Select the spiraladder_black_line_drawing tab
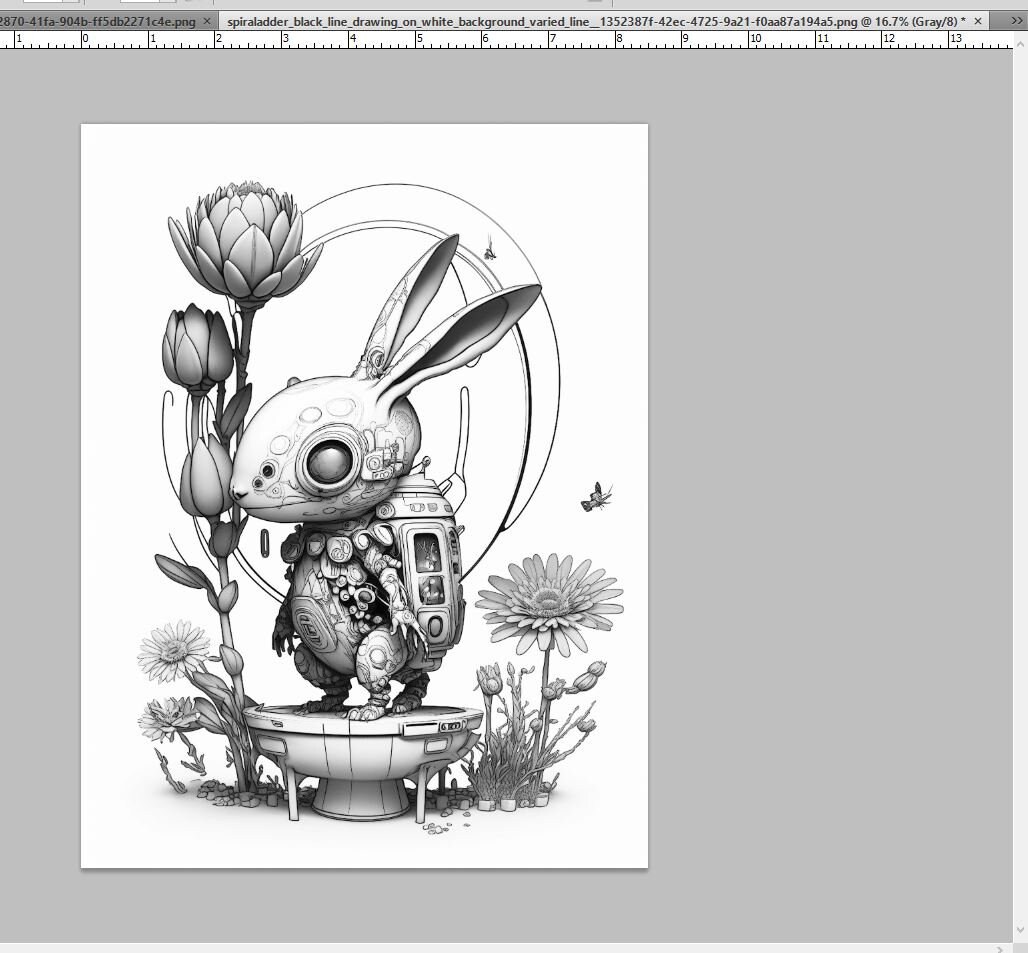Image resolution: width=1028 pixels, height=953 pixels. [596, 22]
